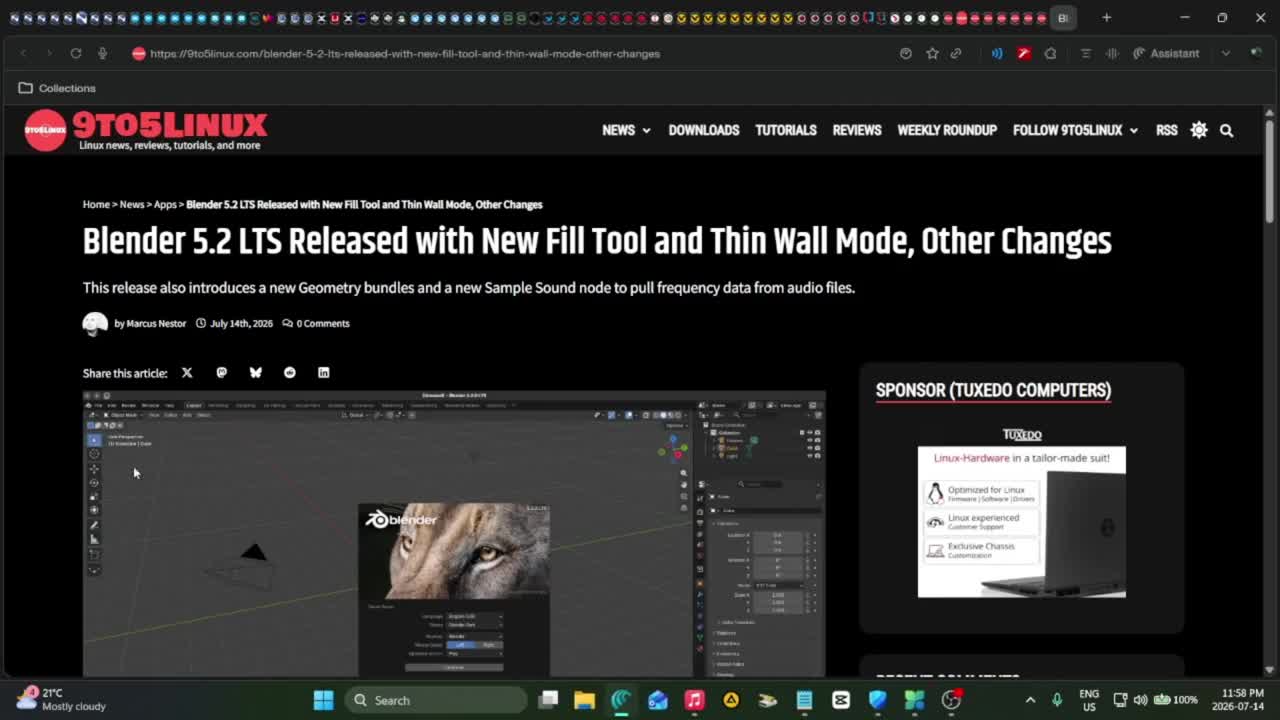Click the address bar URL field
Viewport: 1280px width, 720px height.
pos(405,53)
